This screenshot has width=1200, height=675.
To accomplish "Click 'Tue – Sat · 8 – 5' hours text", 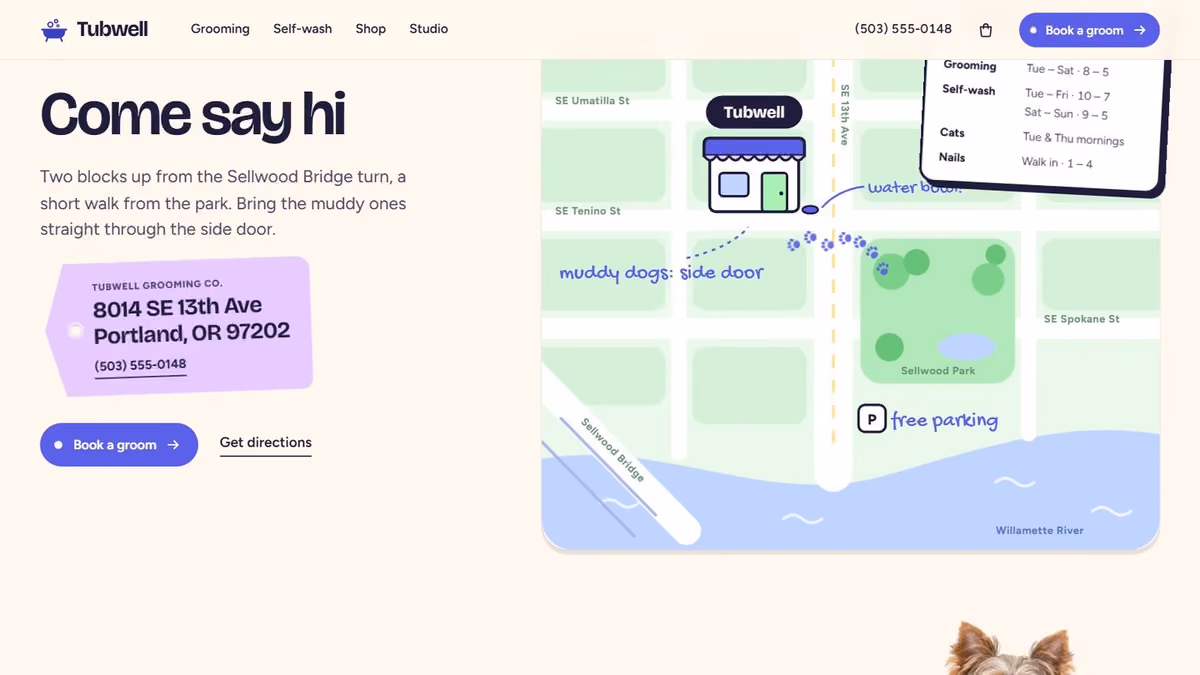I will (x=1067, y=70).
